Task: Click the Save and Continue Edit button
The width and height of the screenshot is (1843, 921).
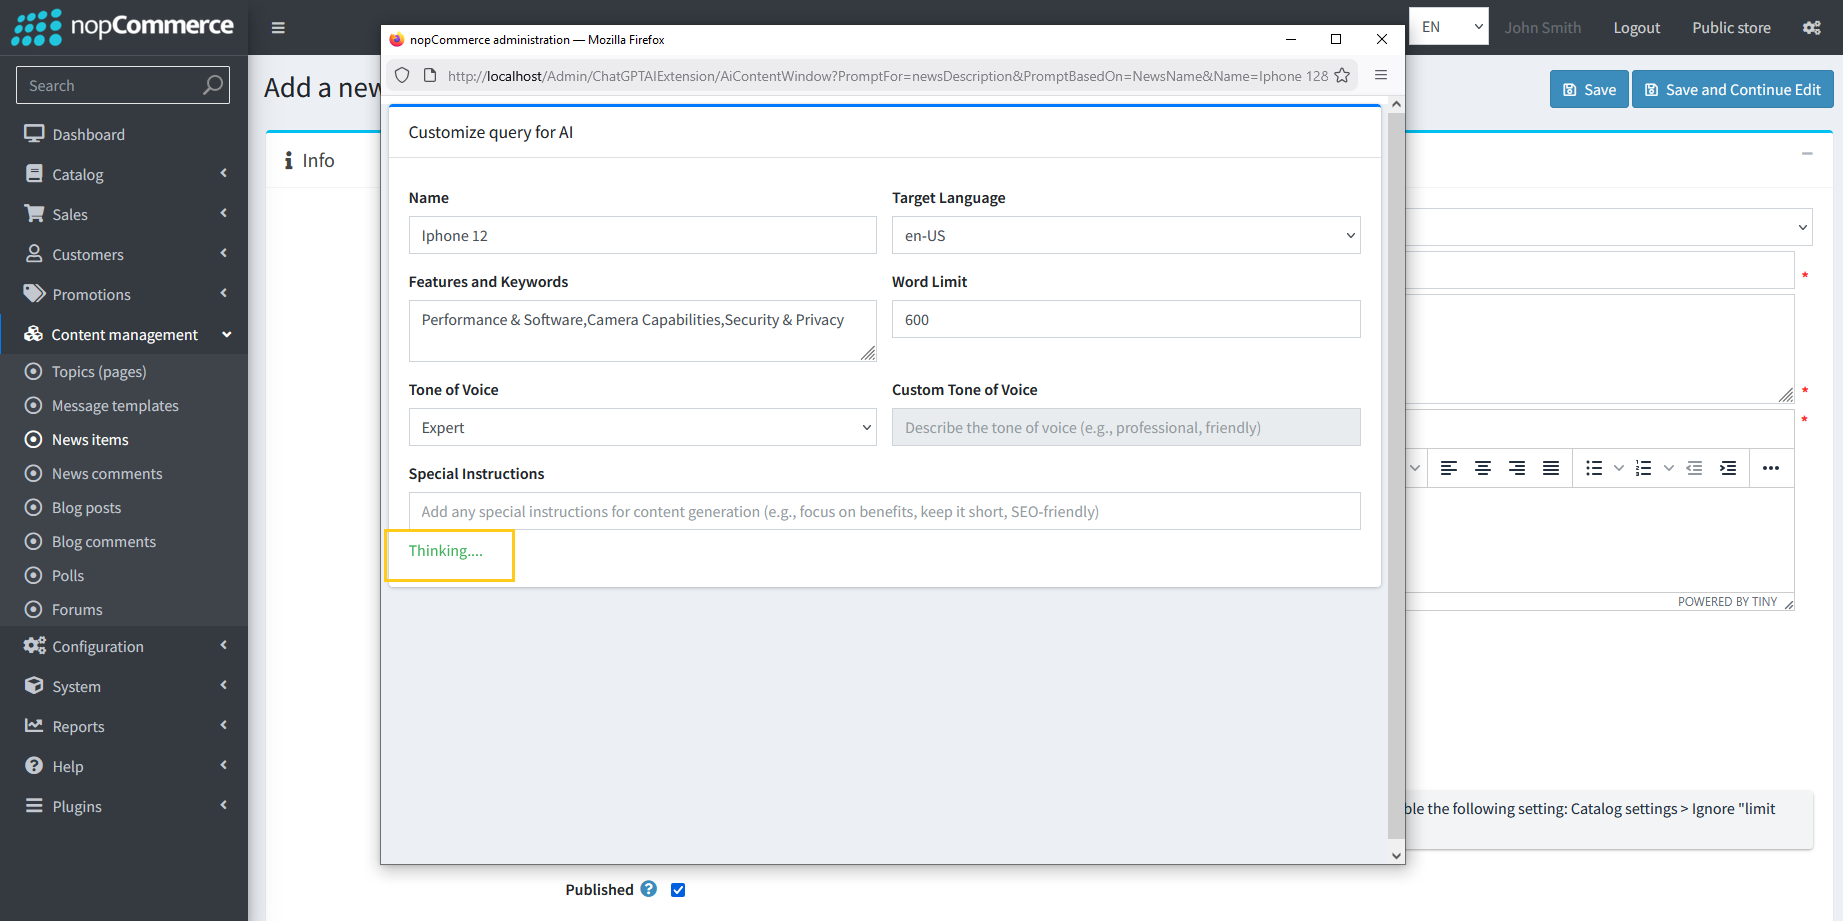Action: pos(1732,90)
